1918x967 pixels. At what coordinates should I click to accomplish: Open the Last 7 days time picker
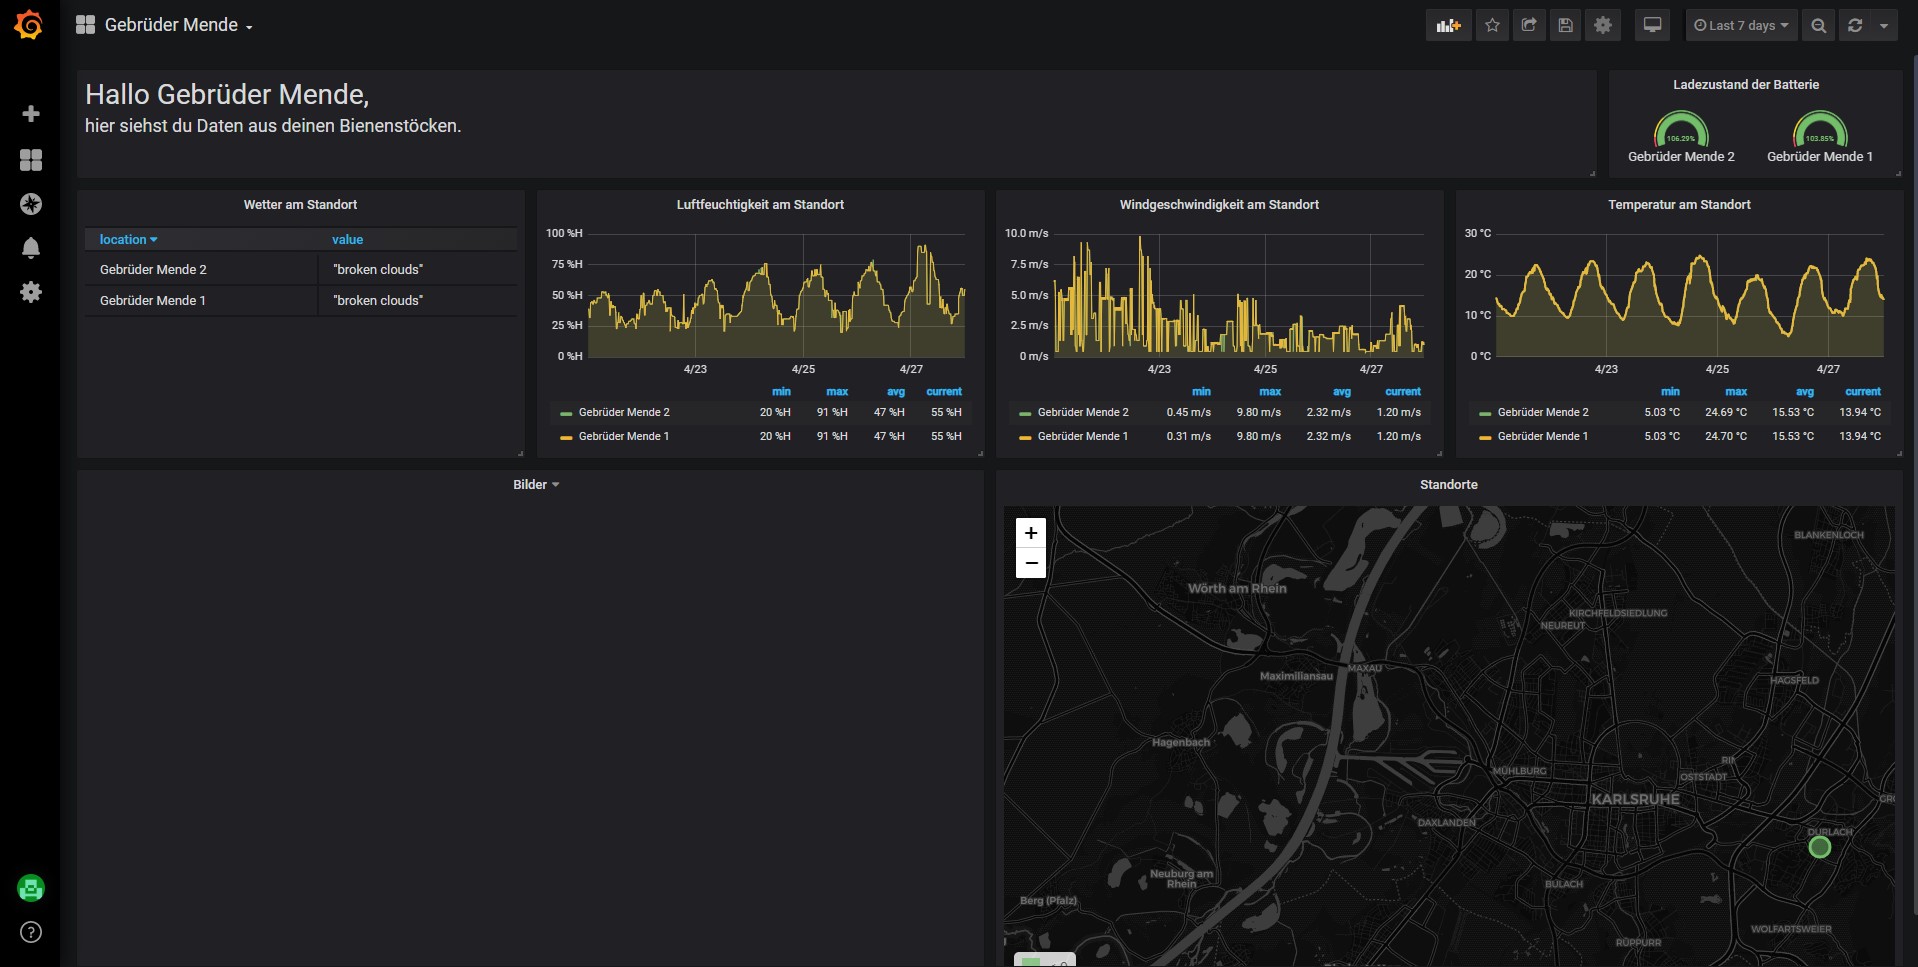1741,25
